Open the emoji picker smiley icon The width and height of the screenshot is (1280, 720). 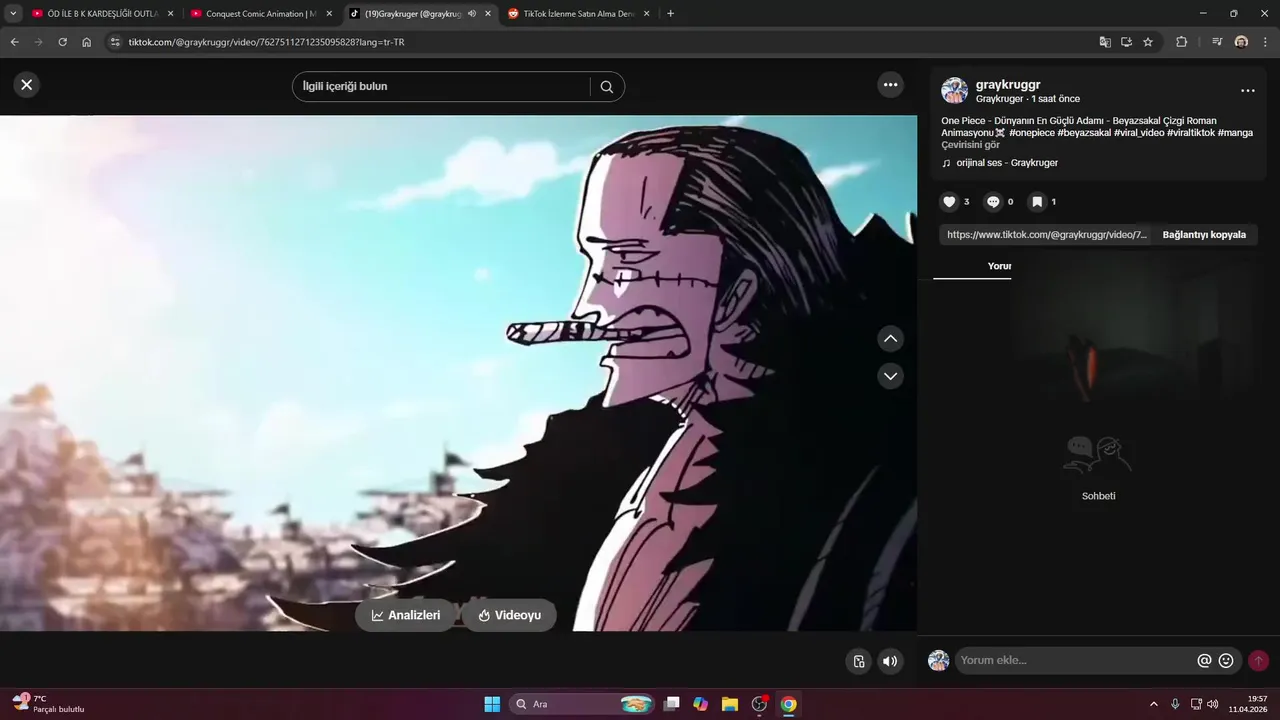tap(1226, 661)
